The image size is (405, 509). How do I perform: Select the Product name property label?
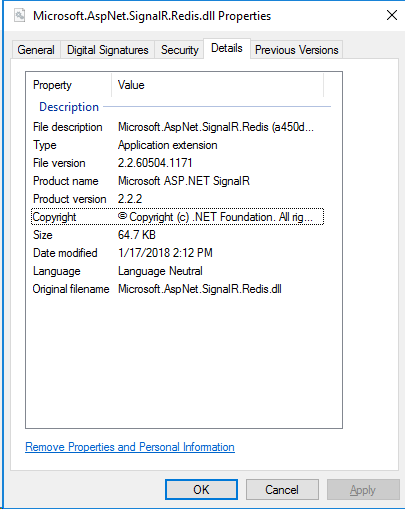pos(66,181)
